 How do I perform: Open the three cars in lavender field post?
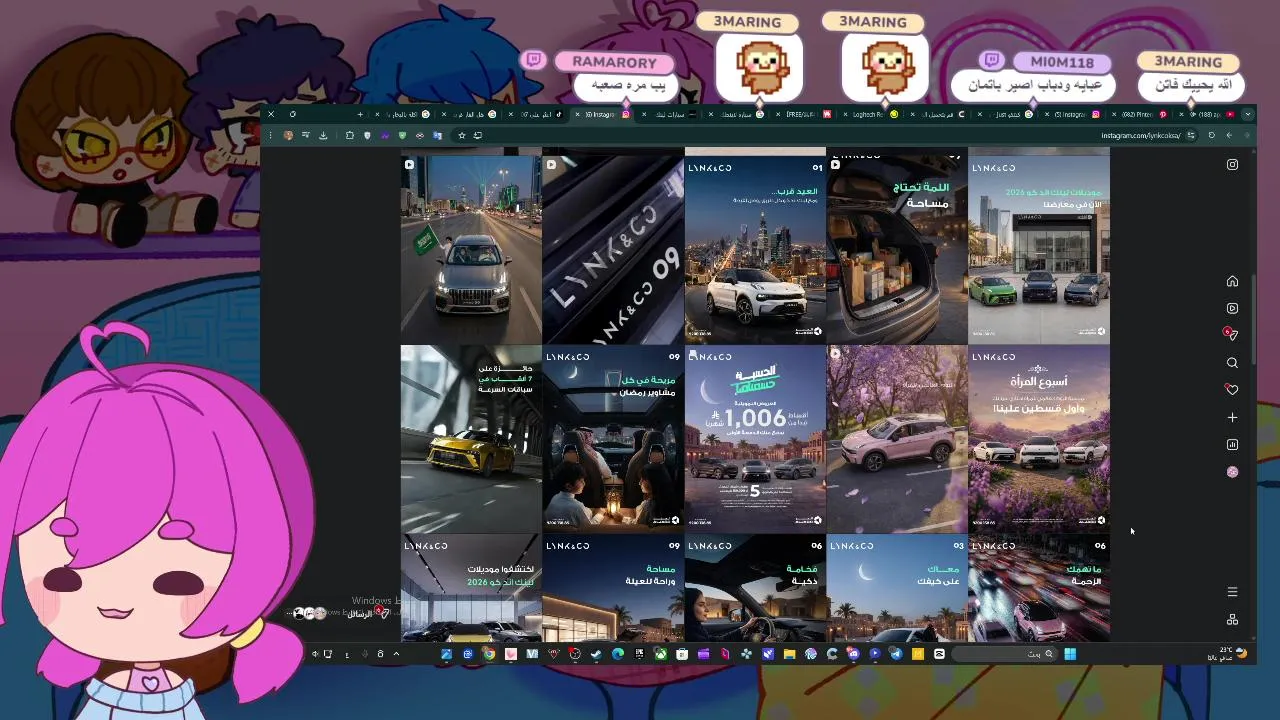click(x=1039, y=439)
